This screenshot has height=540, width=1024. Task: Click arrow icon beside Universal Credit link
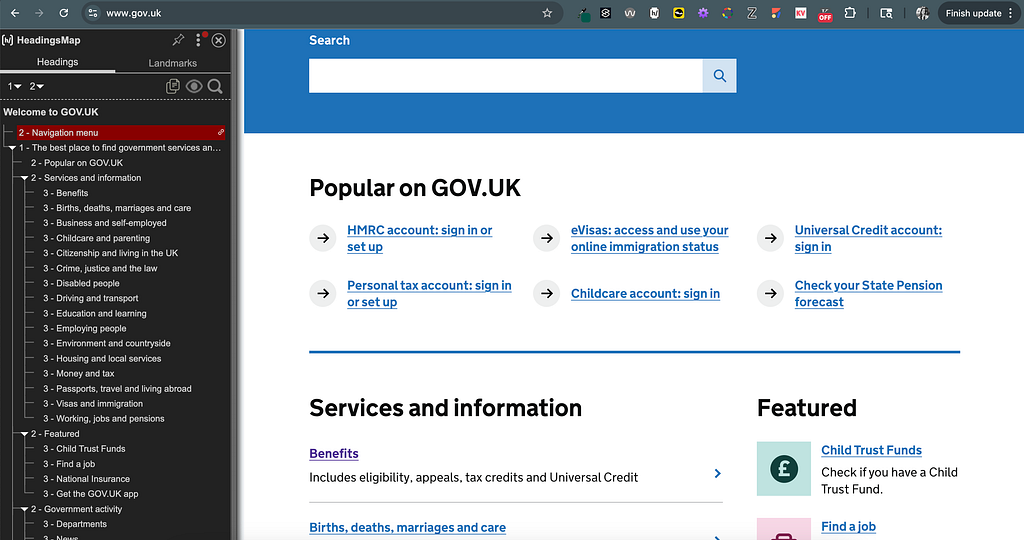pos(771,238)
